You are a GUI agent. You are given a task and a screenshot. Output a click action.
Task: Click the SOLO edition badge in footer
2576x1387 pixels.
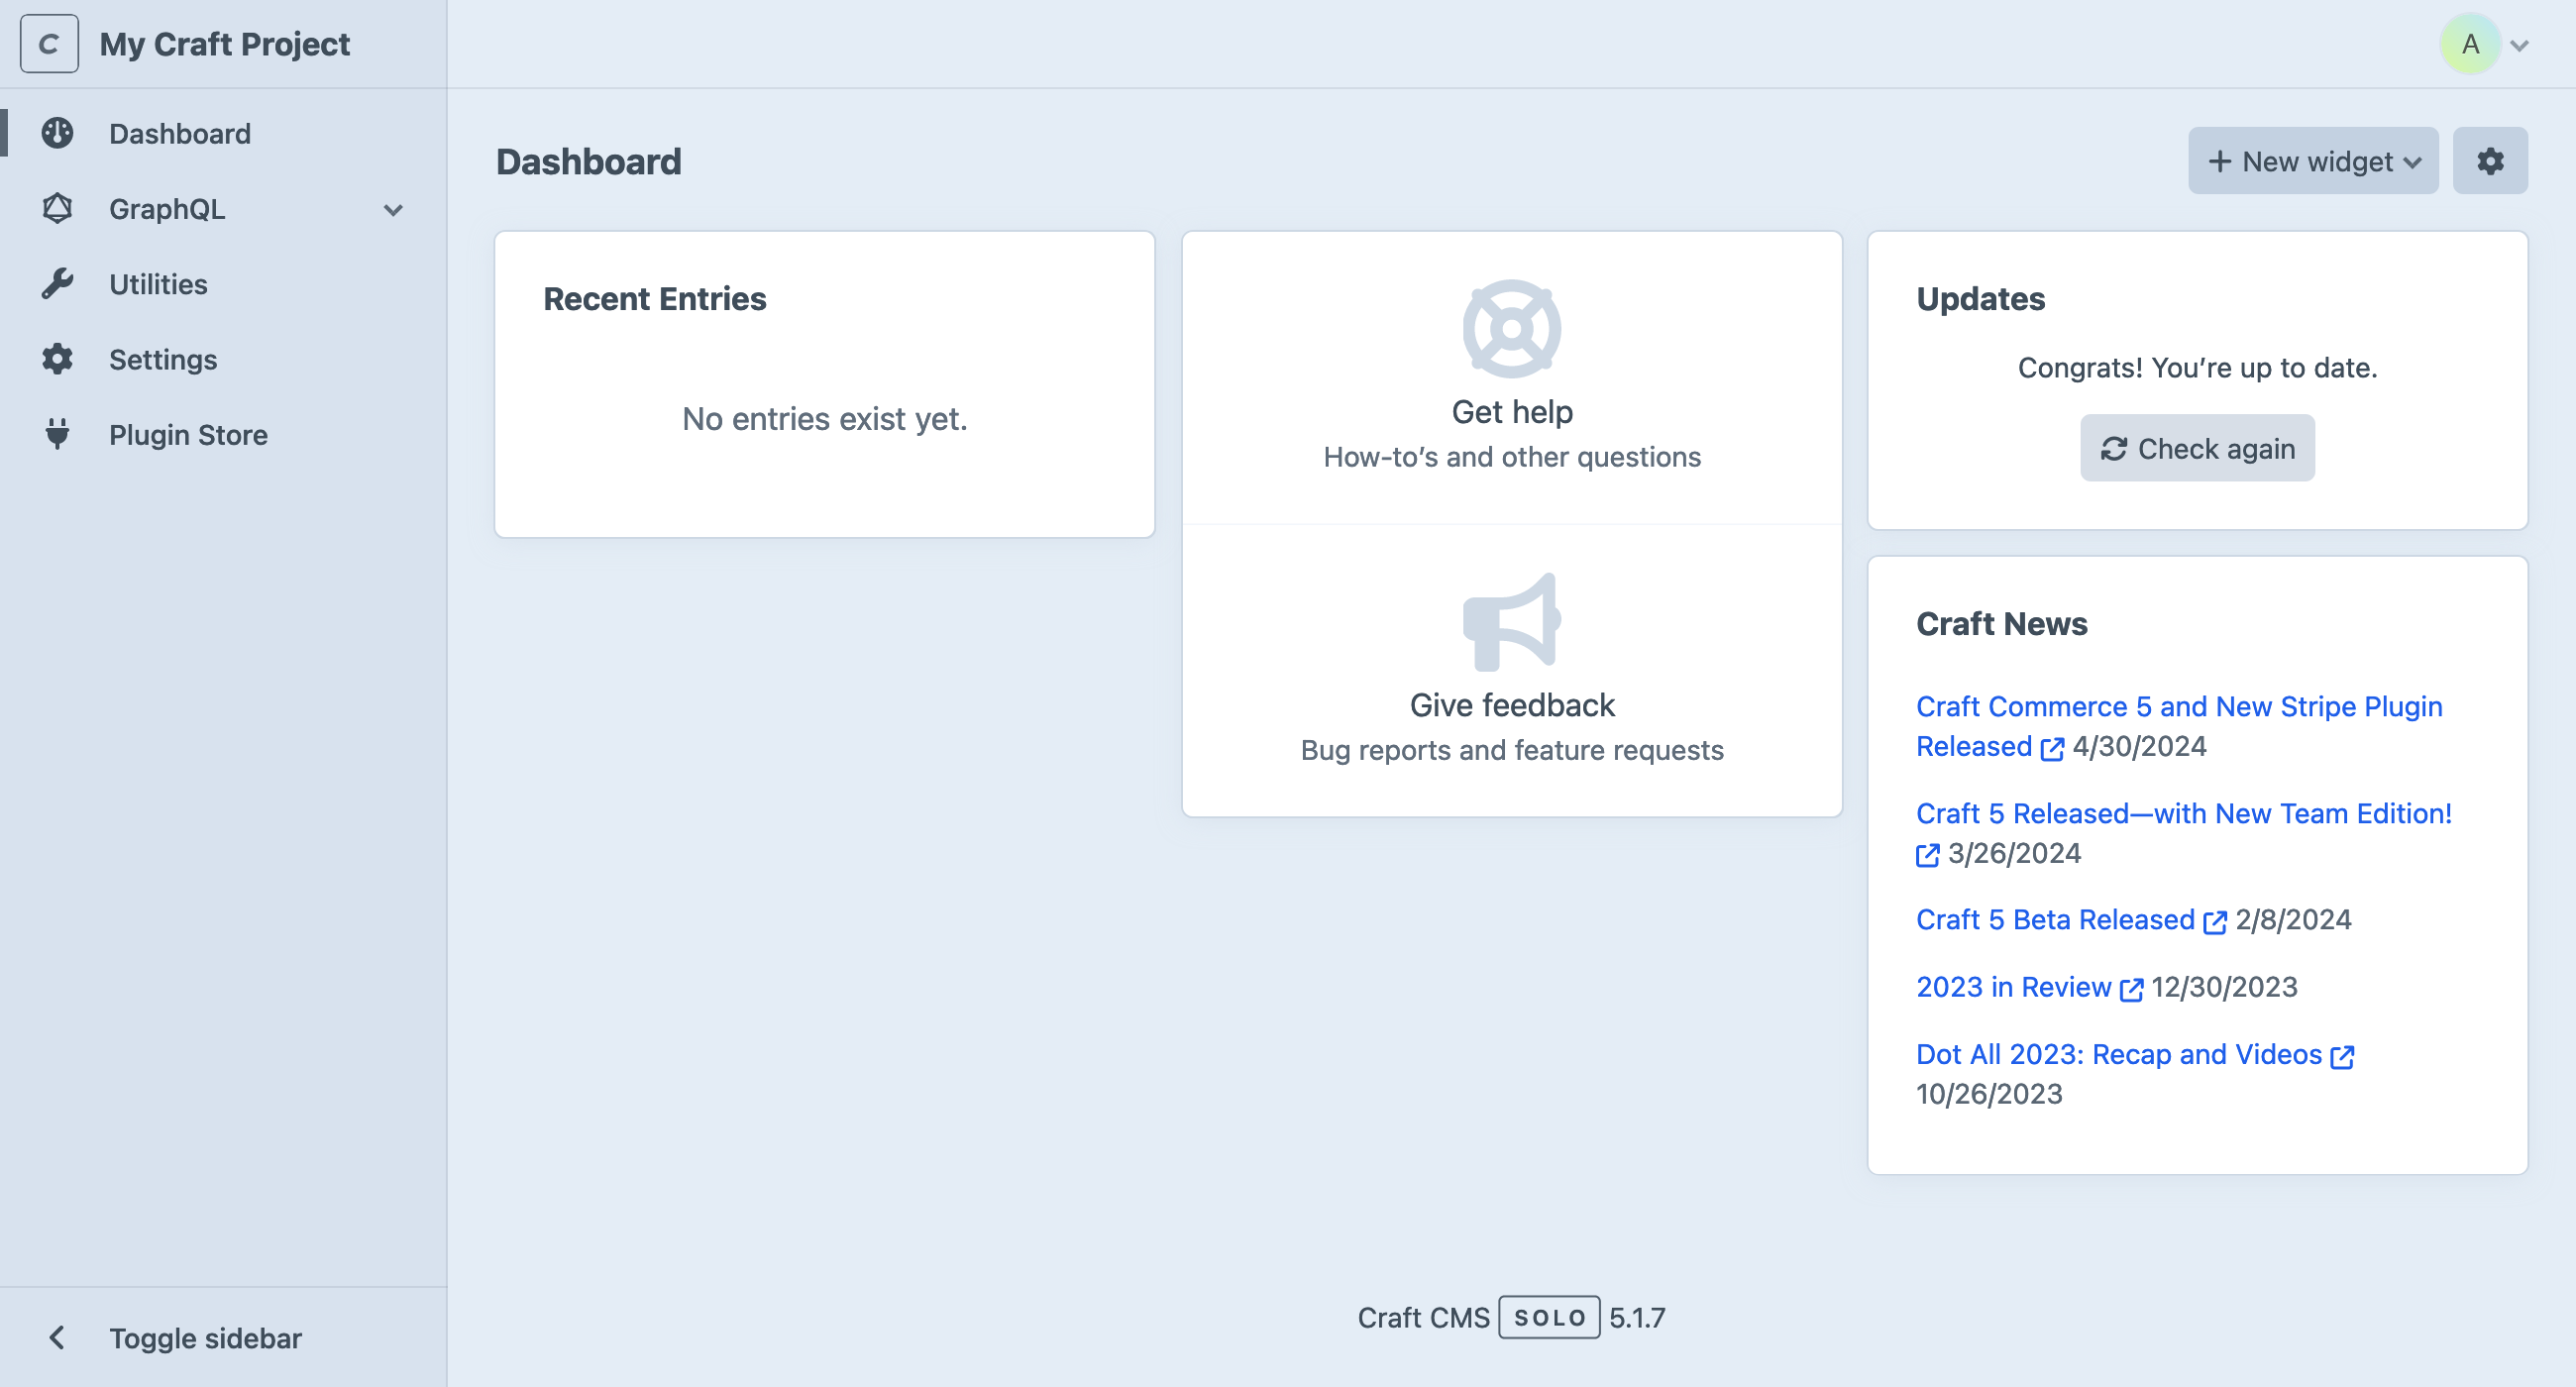[1548, 1317]
